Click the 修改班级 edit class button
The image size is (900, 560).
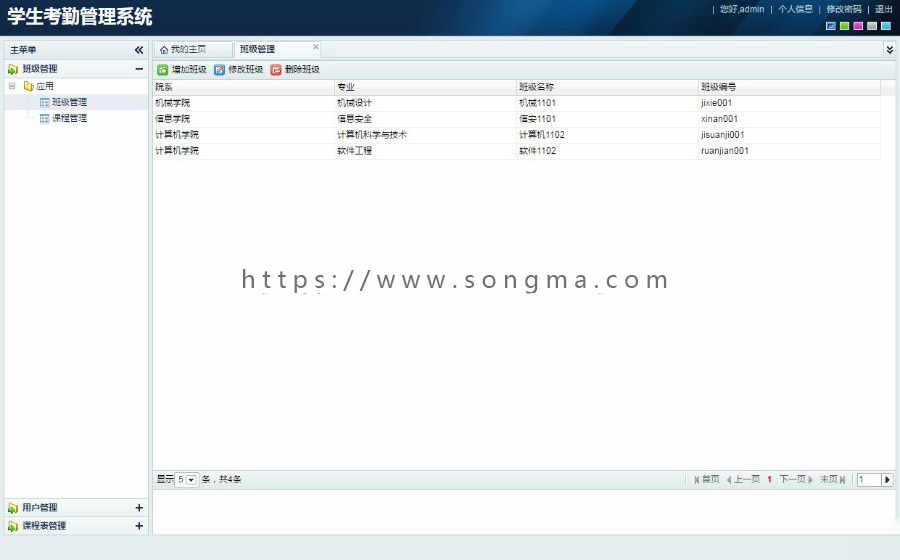(x=238, y=69)
